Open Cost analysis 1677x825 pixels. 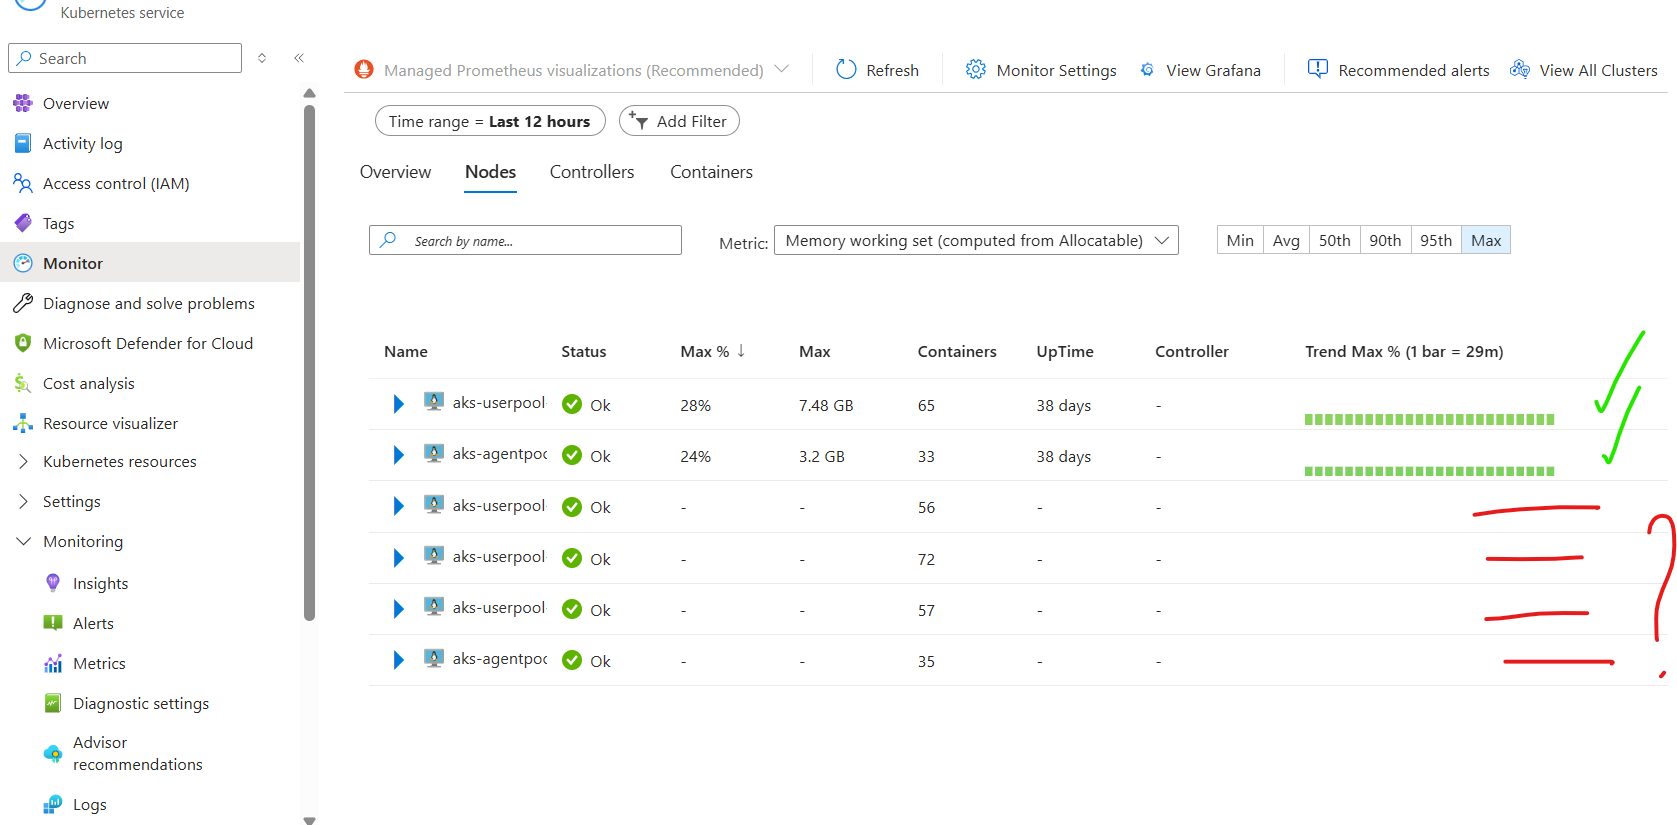88,383
